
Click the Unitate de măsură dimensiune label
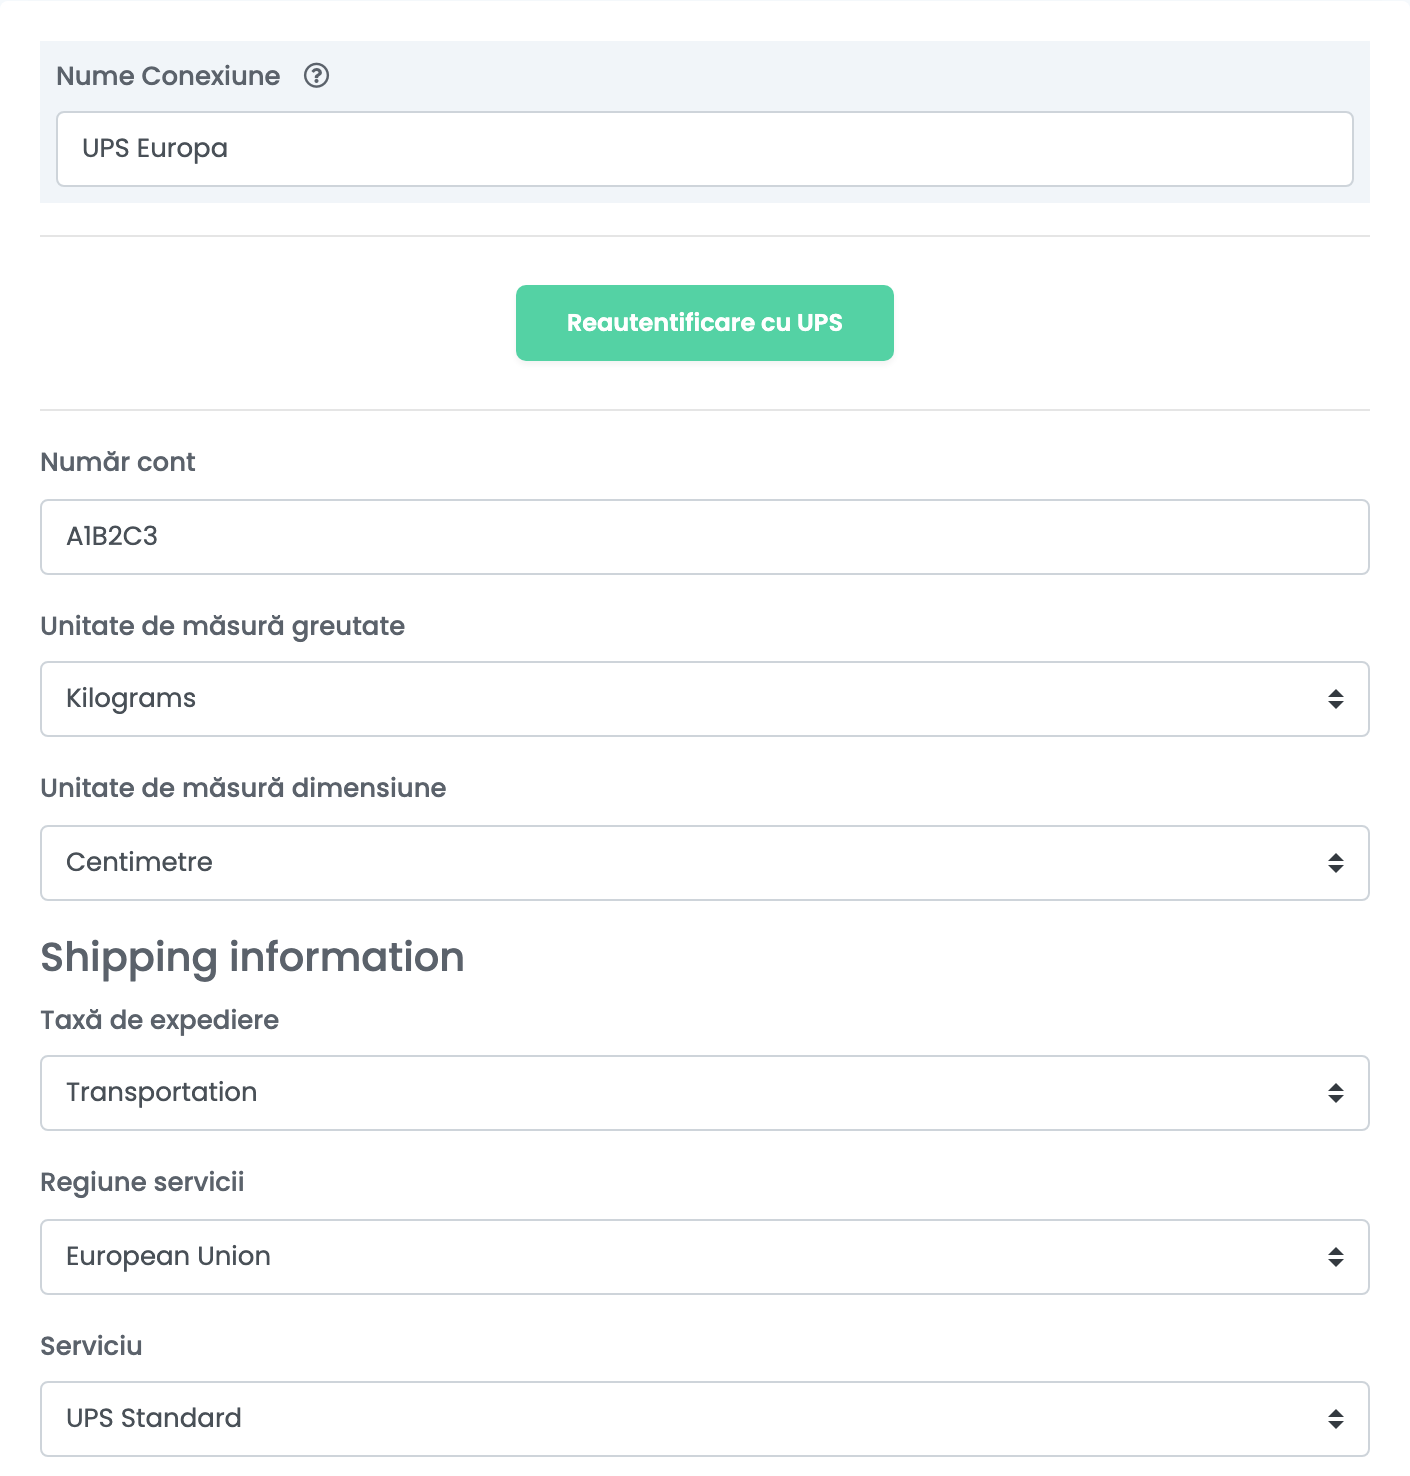(243, 788)
